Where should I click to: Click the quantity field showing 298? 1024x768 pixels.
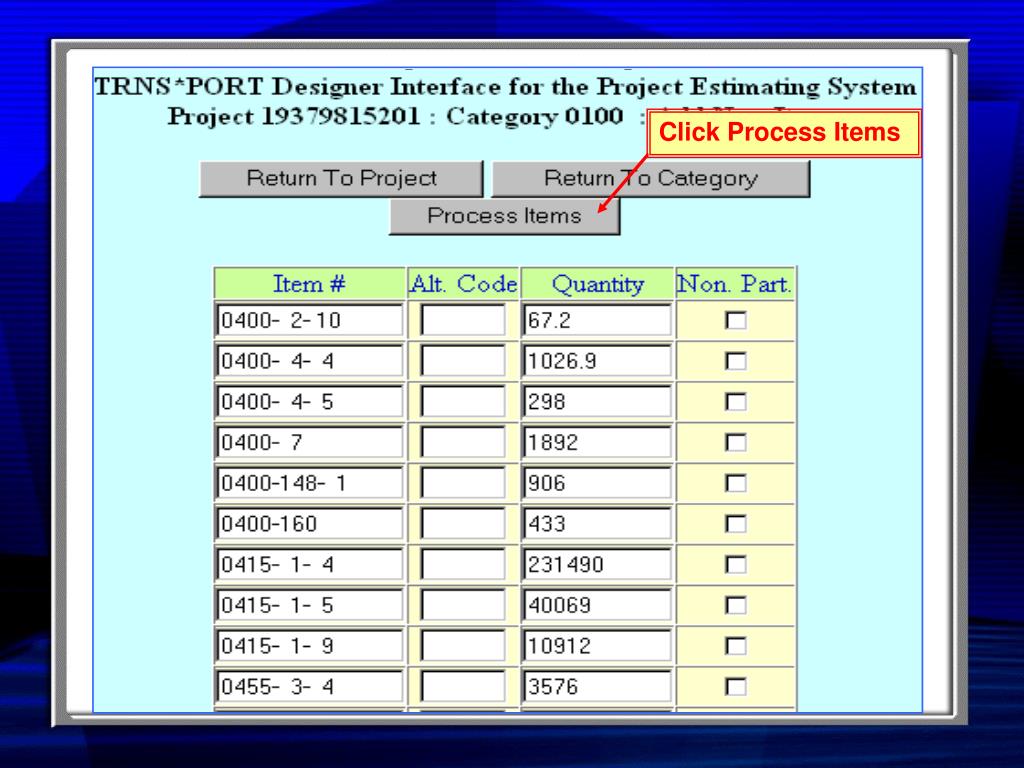[x=597, y=401]
